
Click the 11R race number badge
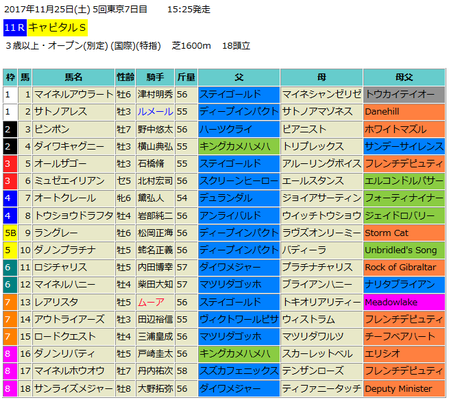[15, 28]
